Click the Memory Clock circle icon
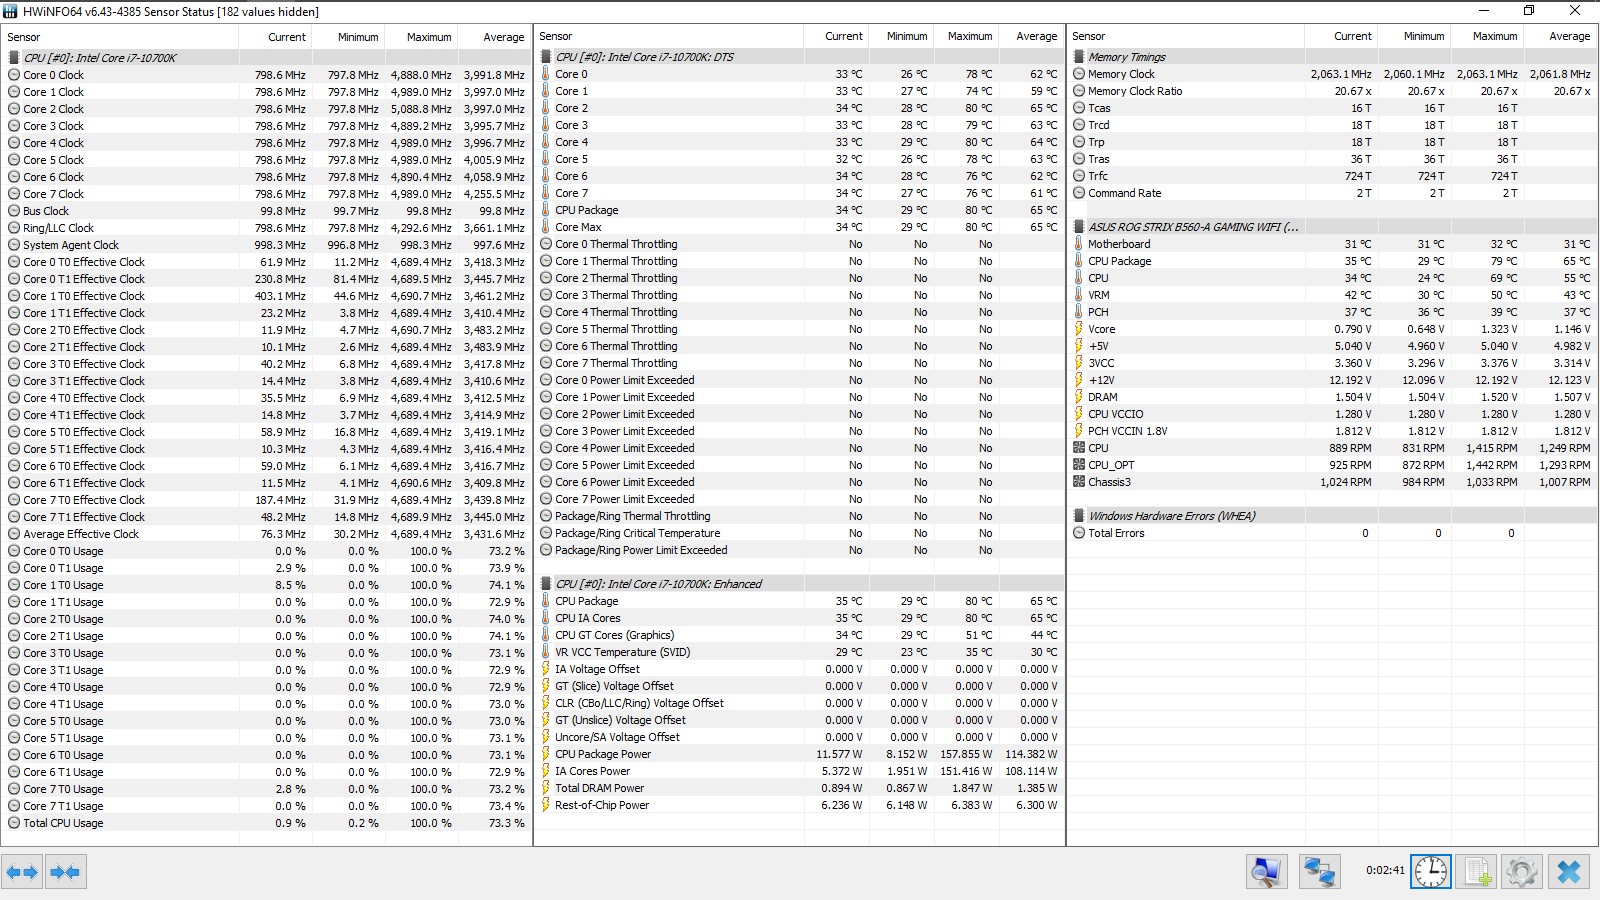This screenshot has height=900, width=1600. (x=1079, y=74)
